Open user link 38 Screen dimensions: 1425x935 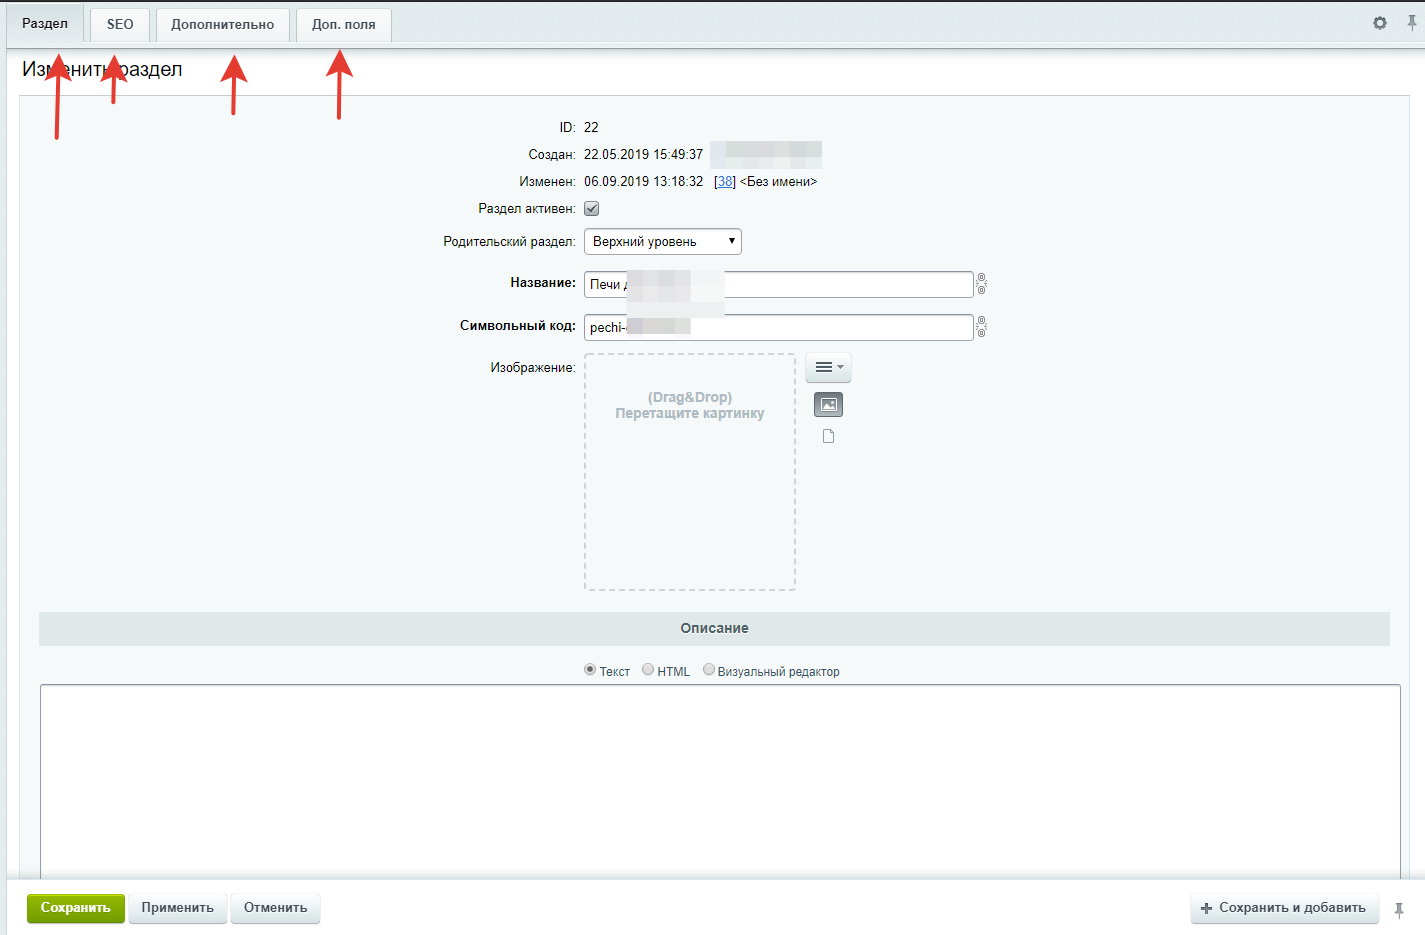(725, 182)
